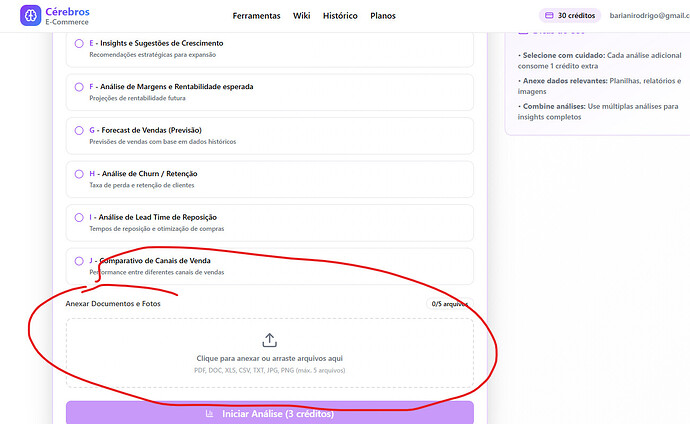Select option G Forecast de Vendas
The image size is (690, 424).
tap(269, 135)
